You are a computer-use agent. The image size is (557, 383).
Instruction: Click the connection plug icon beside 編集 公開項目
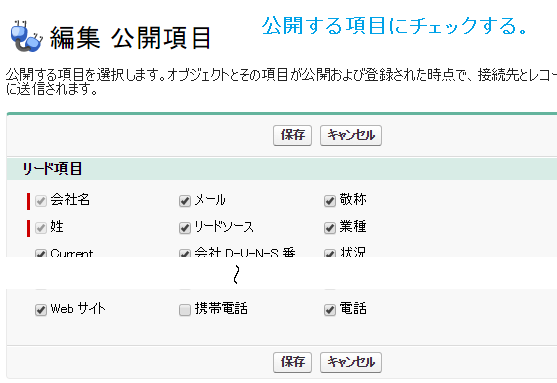click(27, 36)
